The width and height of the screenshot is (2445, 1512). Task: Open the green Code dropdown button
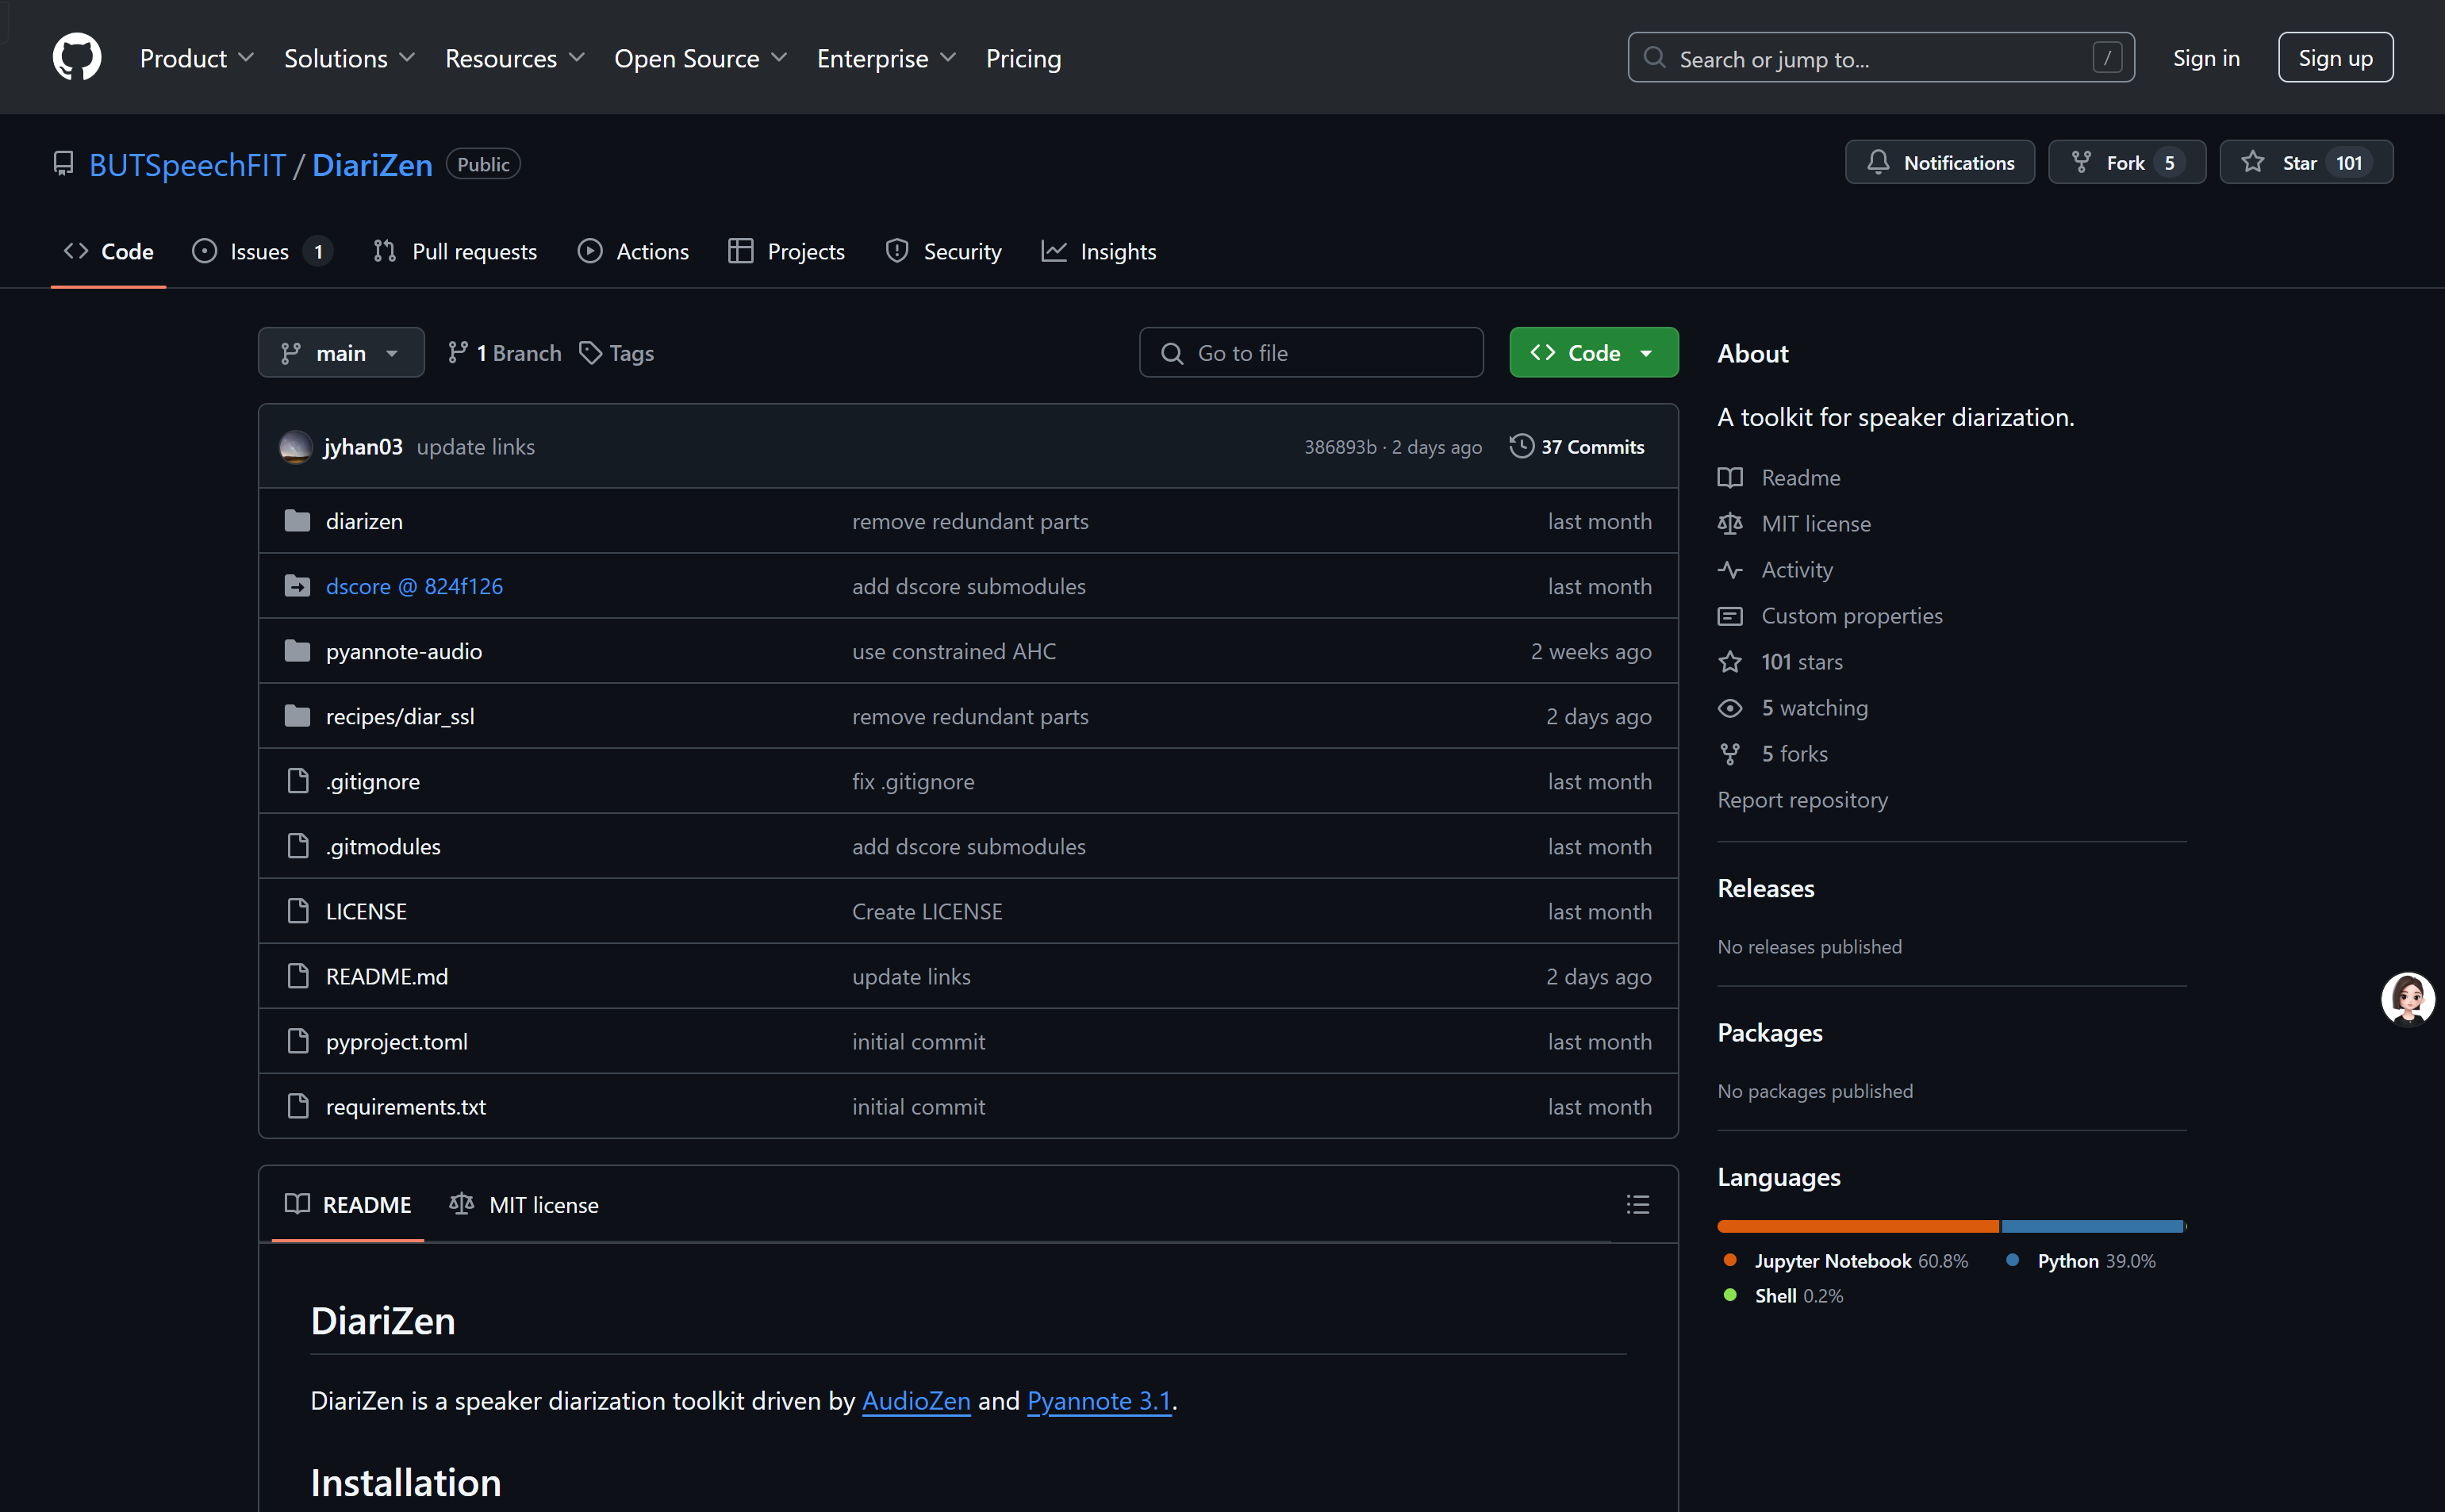point(1594,352)
